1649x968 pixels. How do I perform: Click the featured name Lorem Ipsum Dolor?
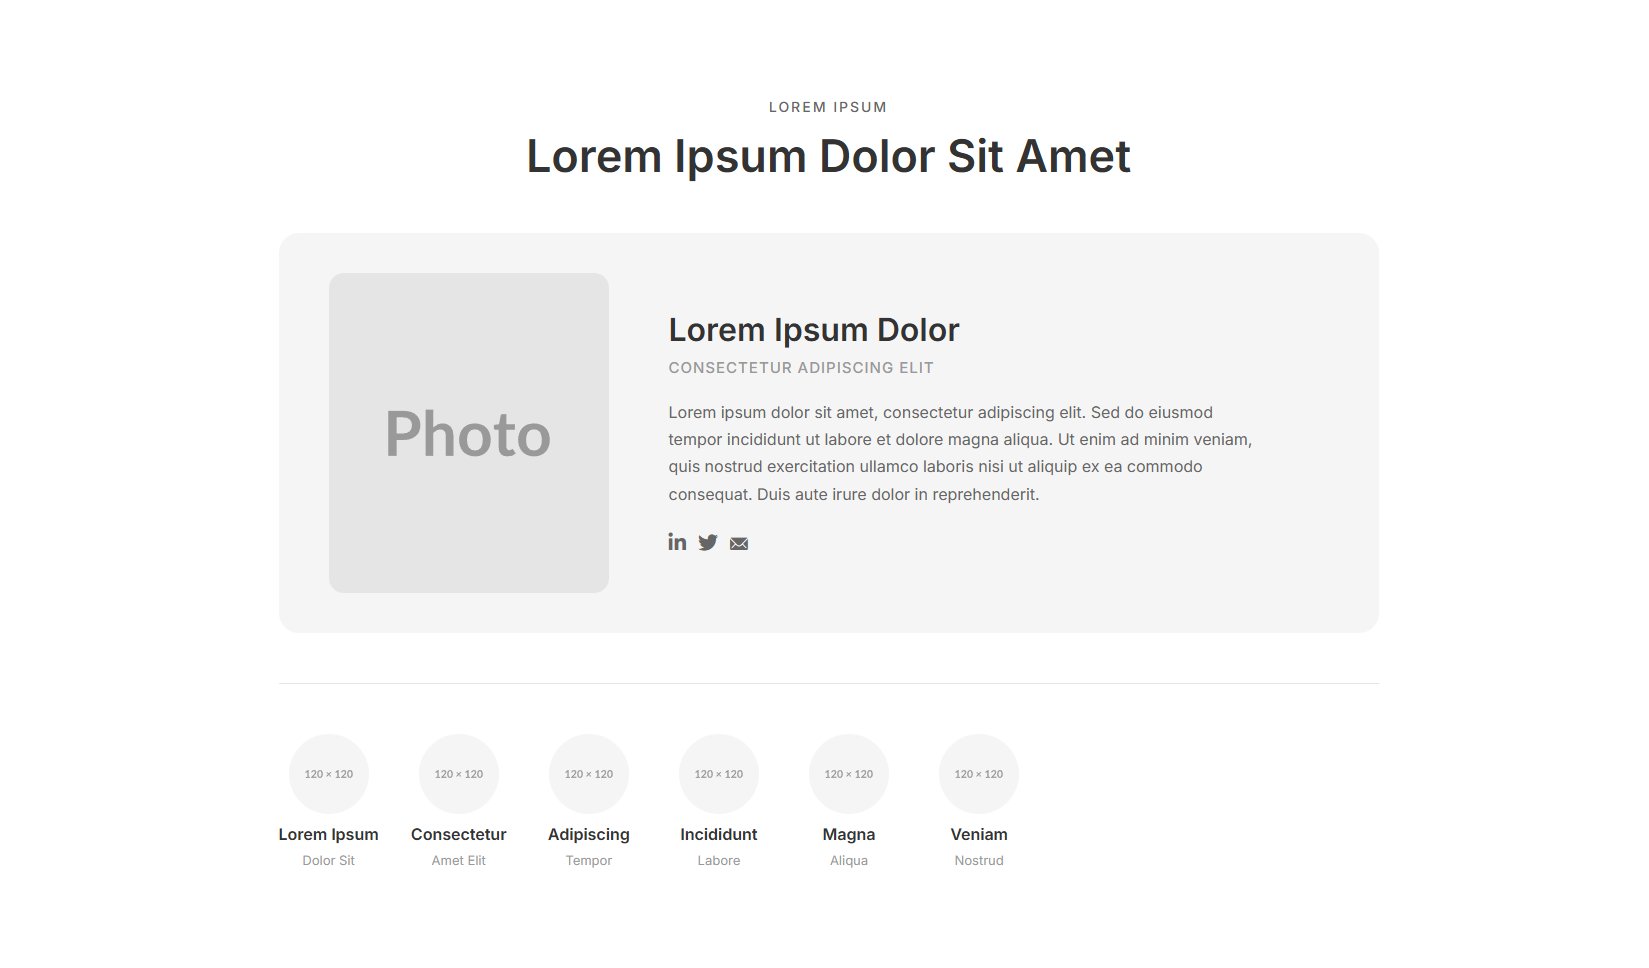point(813,330)
